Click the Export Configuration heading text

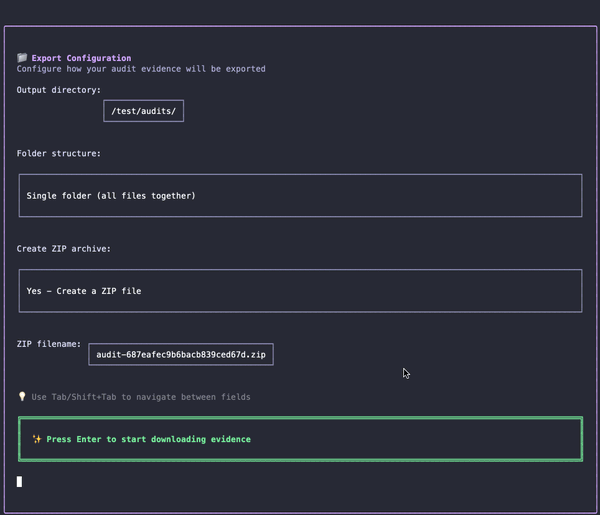(81, 58)
